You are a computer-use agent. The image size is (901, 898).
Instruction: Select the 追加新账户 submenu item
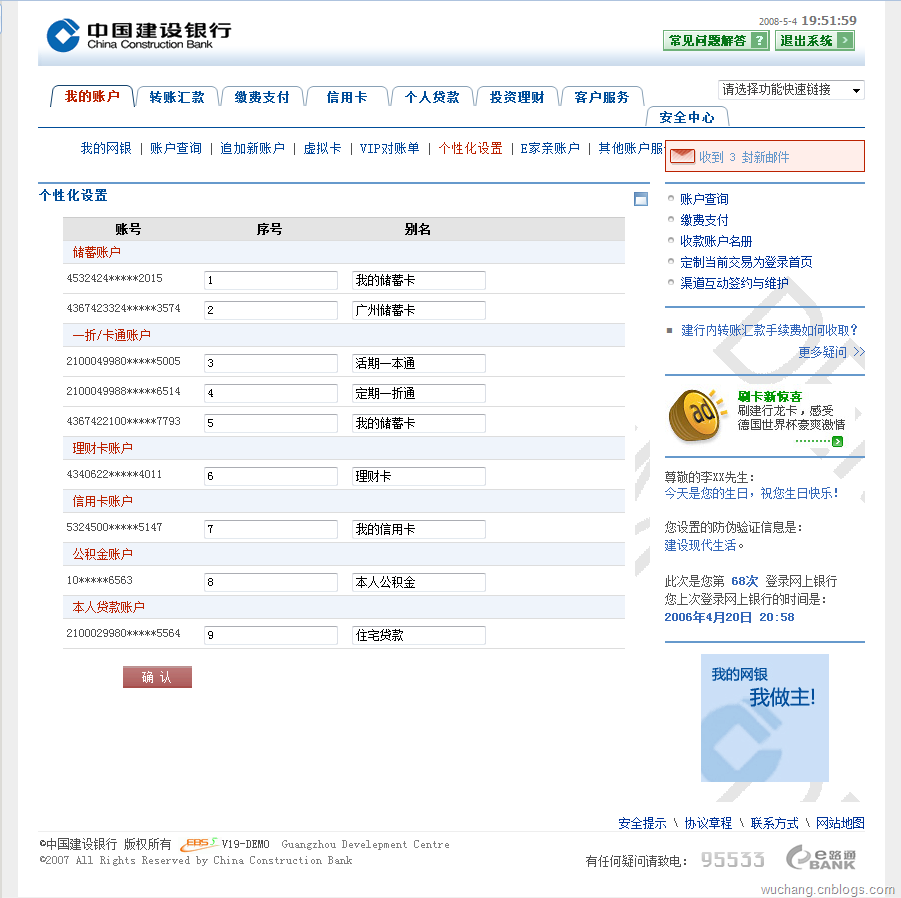pyautogui.click(x=252, y=149)
